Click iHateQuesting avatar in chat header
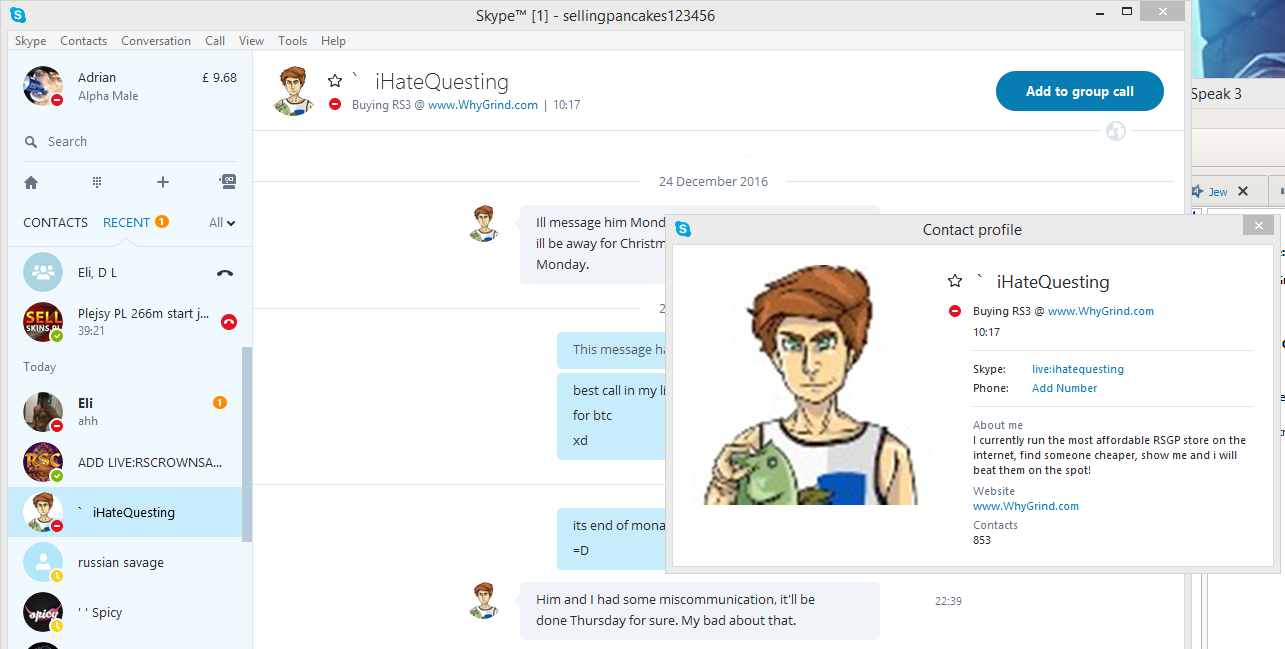 pyautogui.click(x=292, y=91)
